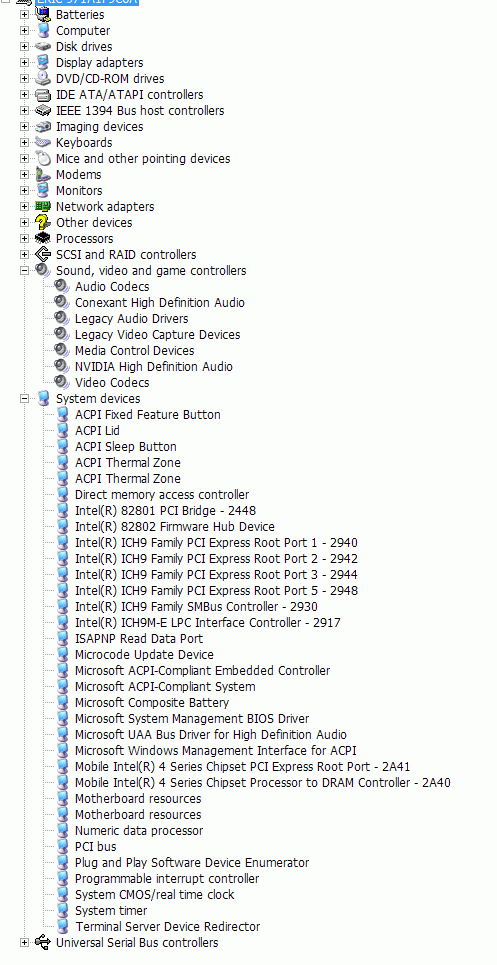This screenshot has width=497, height=965.
Task: Select Intel(R) ICH9 Family SMBus Controller - 2930
Action: pyautogui.click(x=196, y=606)
